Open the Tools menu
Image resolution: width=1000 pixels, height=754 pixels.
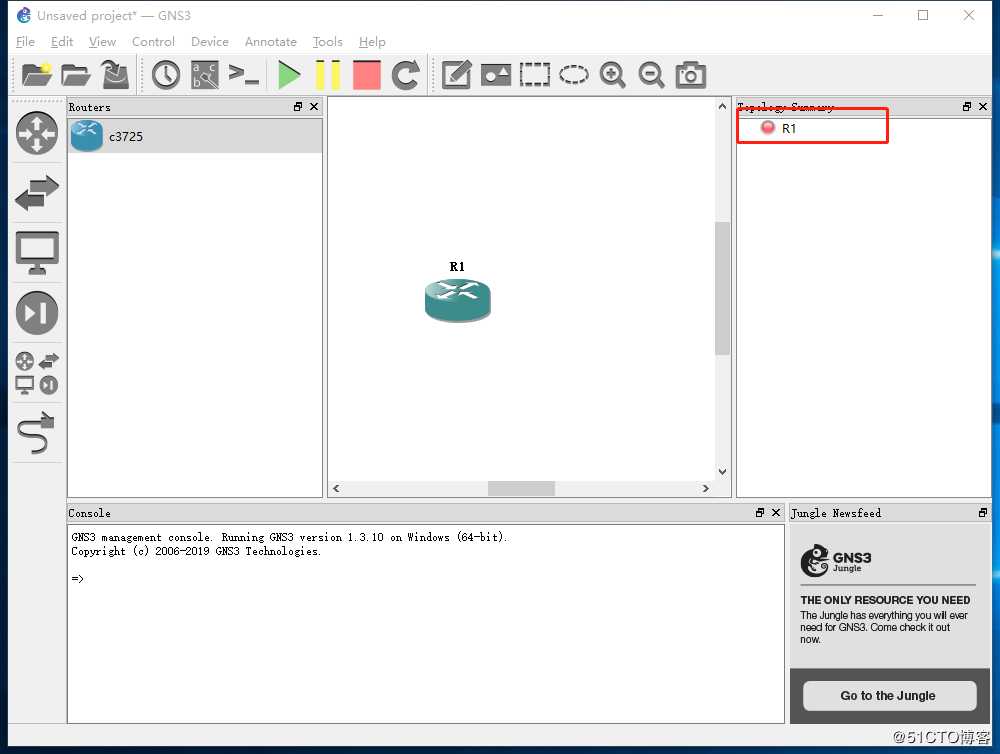coord(328,41)
